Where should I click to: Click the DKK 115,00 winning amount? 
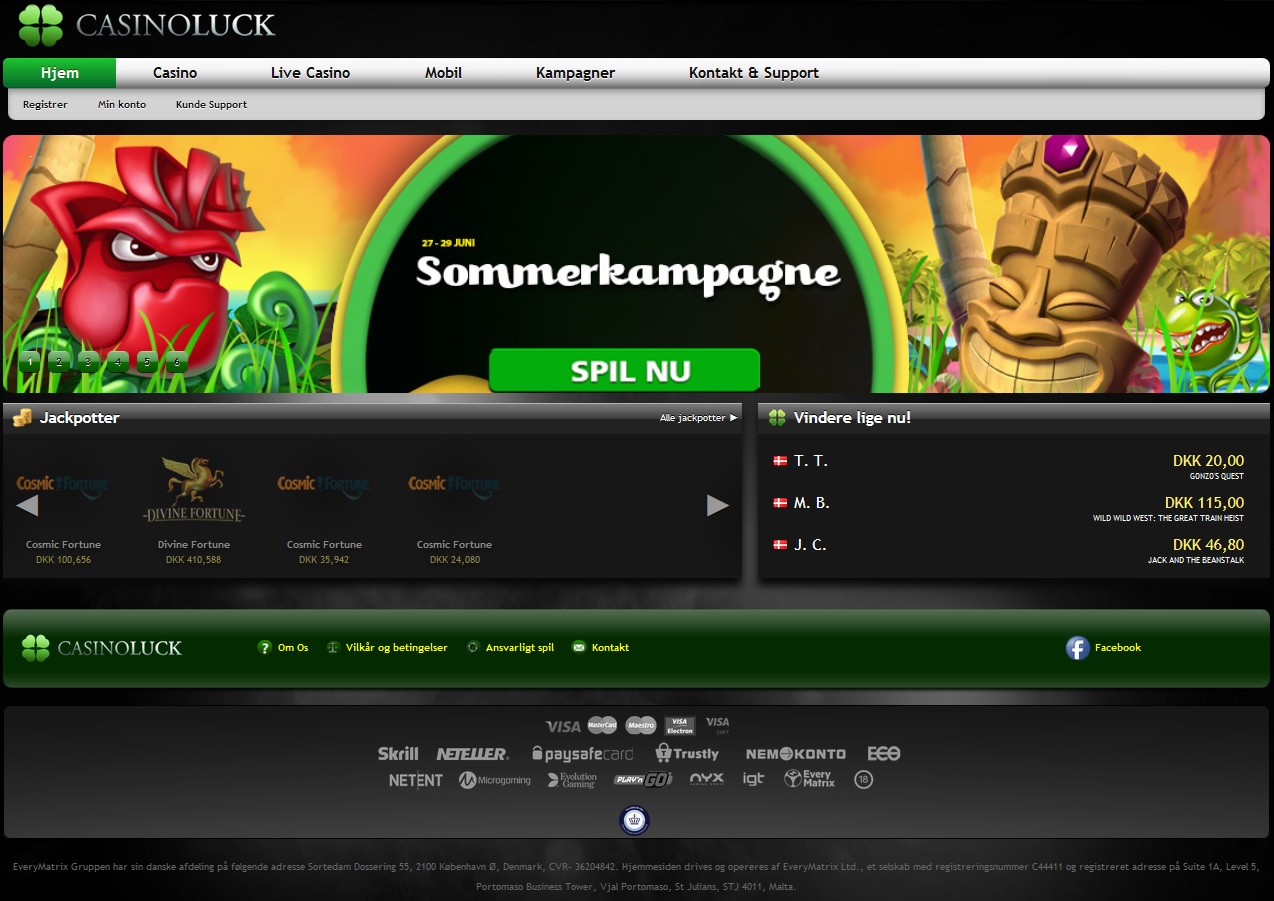(x=1205, y=503)
